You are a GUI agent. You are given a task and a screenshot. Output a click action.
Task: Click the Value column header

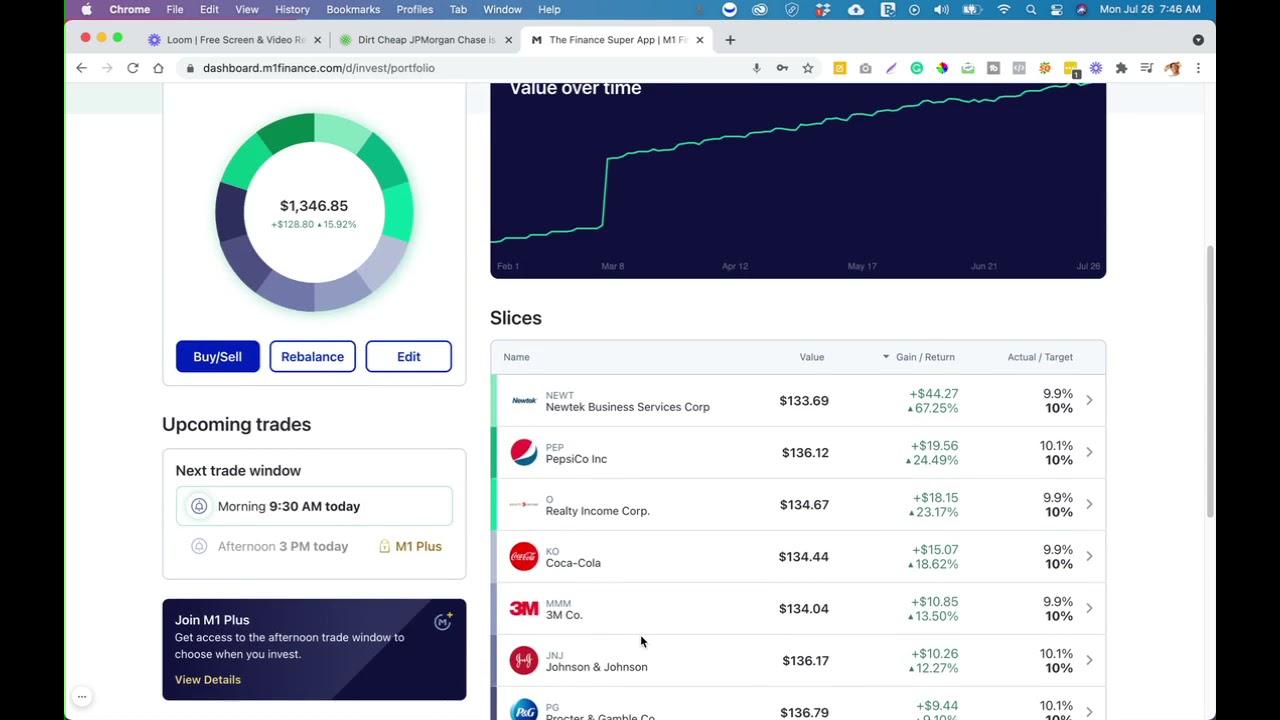812,357
